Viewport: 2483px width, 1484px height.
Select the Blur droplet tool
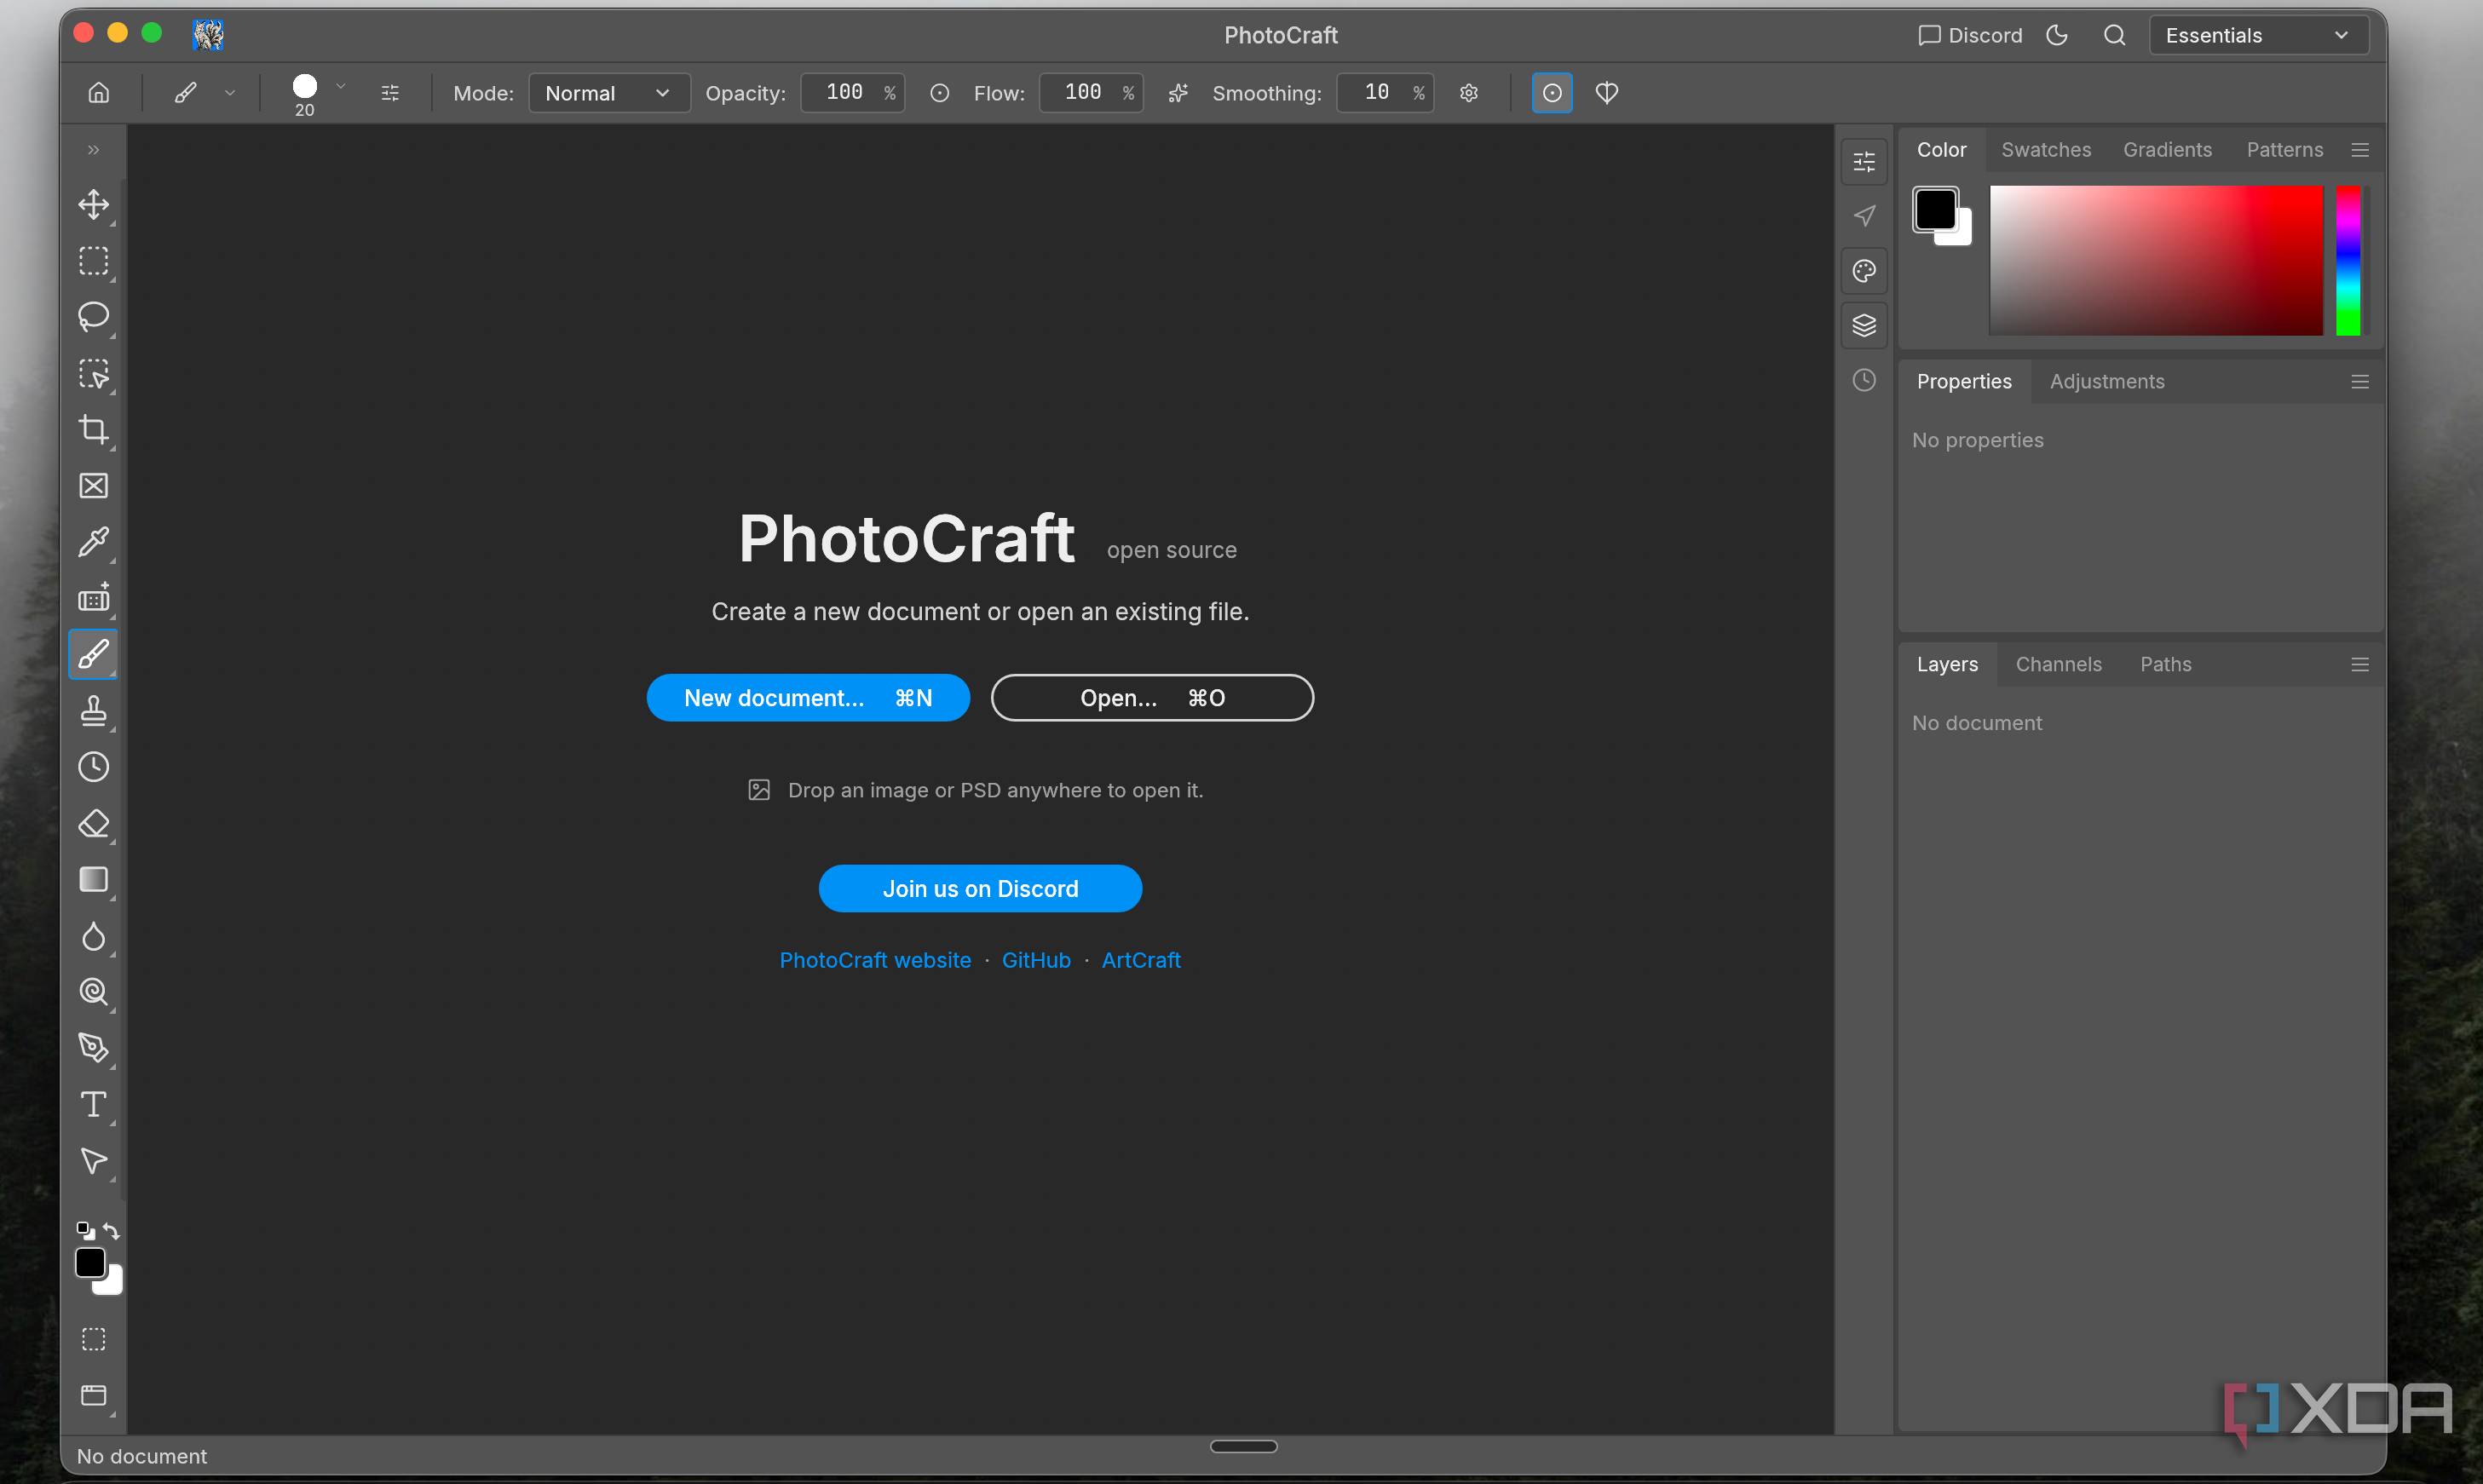click(94, 936)
